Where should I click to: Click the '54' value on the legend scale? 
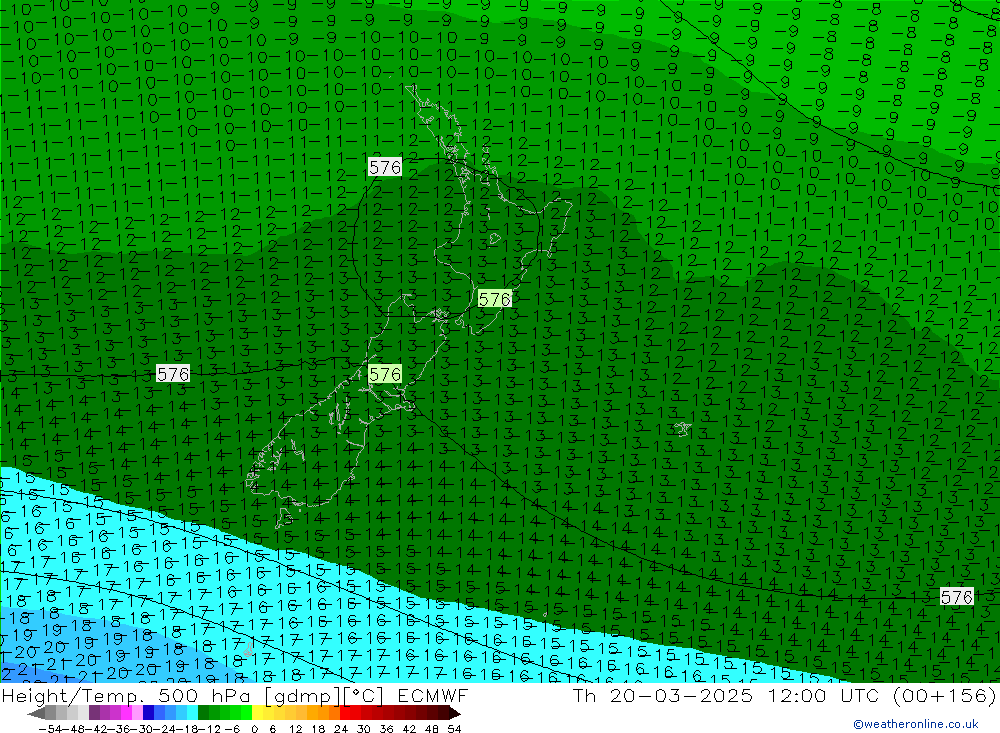click(x=454, y=729)
